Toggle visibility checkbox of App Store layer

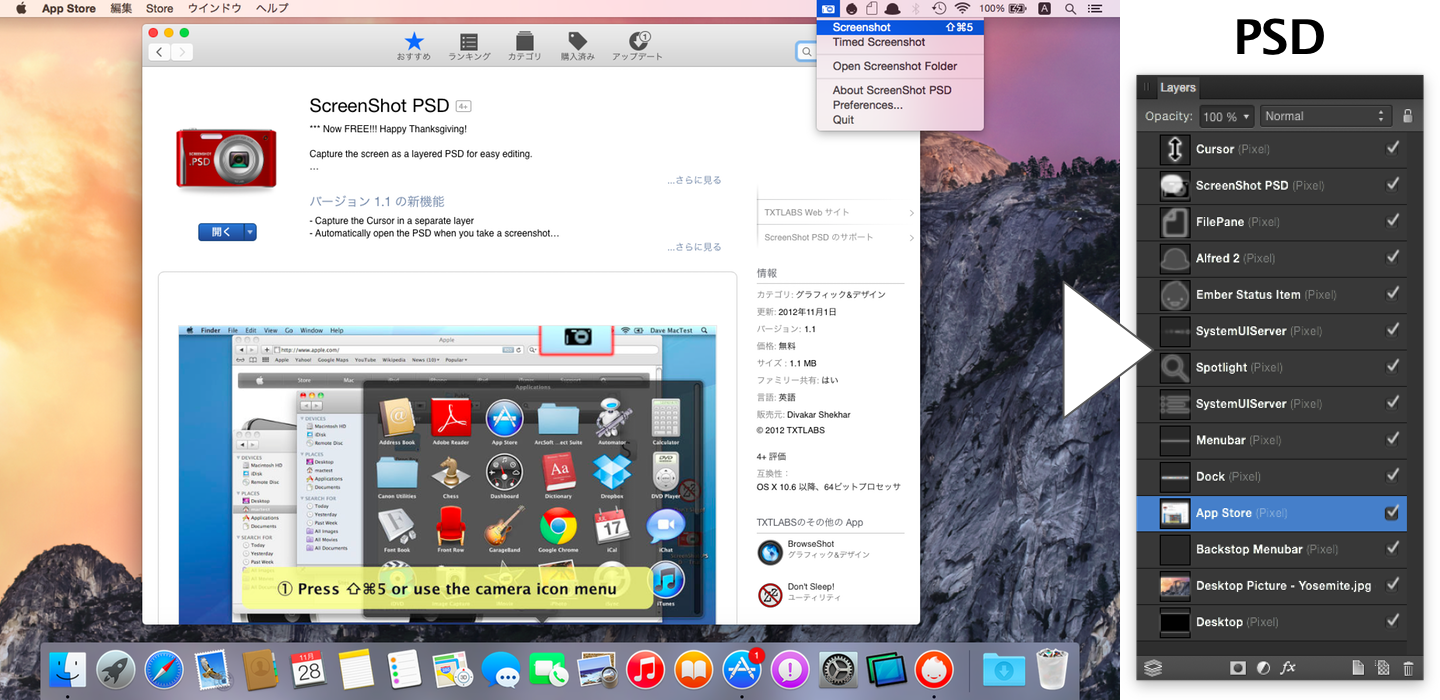point(1392,513)
